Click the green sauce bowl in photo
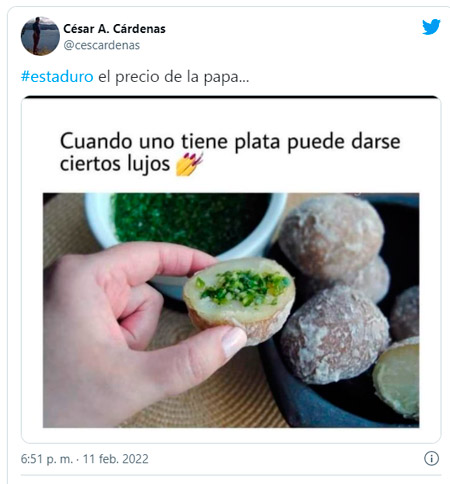The width and height of the screenshot is (450, 484). coord(185,229)
